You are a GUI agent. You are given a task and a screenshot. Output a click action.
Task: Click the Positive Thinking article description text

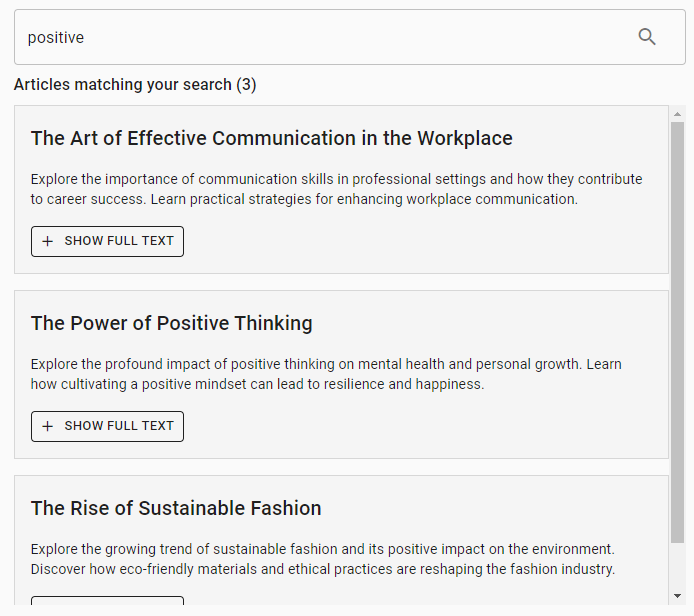tap(326, 374)
